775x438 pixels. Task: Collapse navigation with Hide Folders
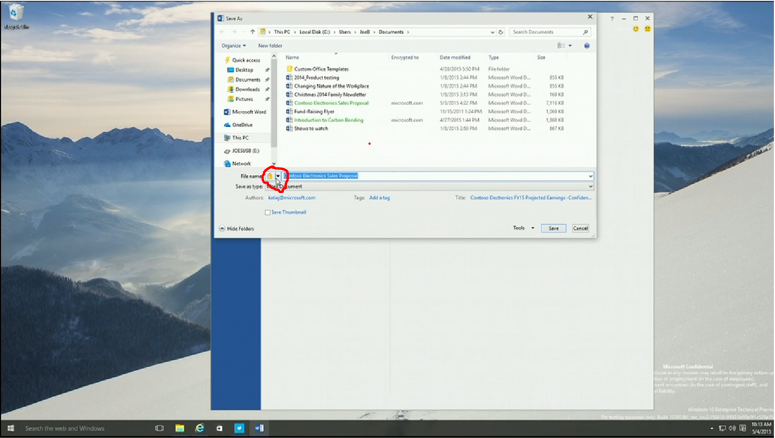click(238, 229)
